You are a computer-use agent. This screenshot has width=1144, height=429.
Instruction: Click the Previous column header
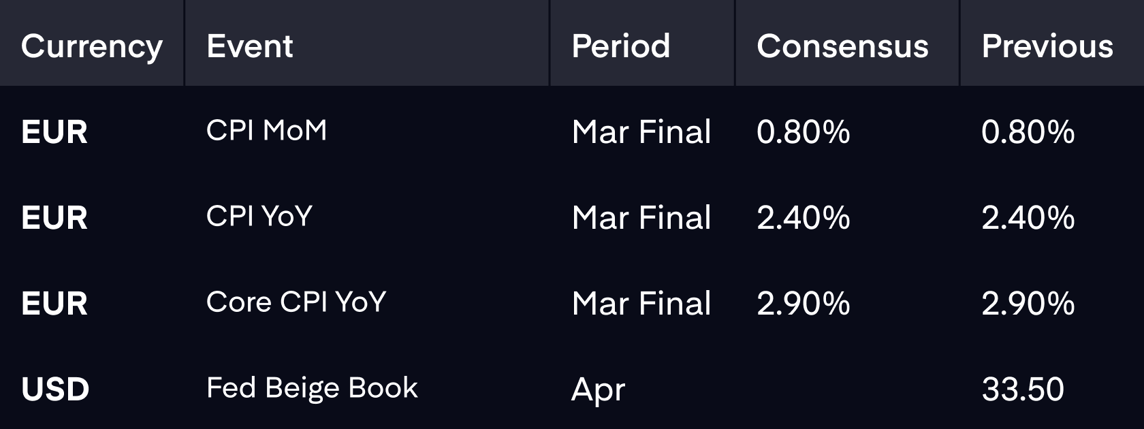click(1048, 46)
